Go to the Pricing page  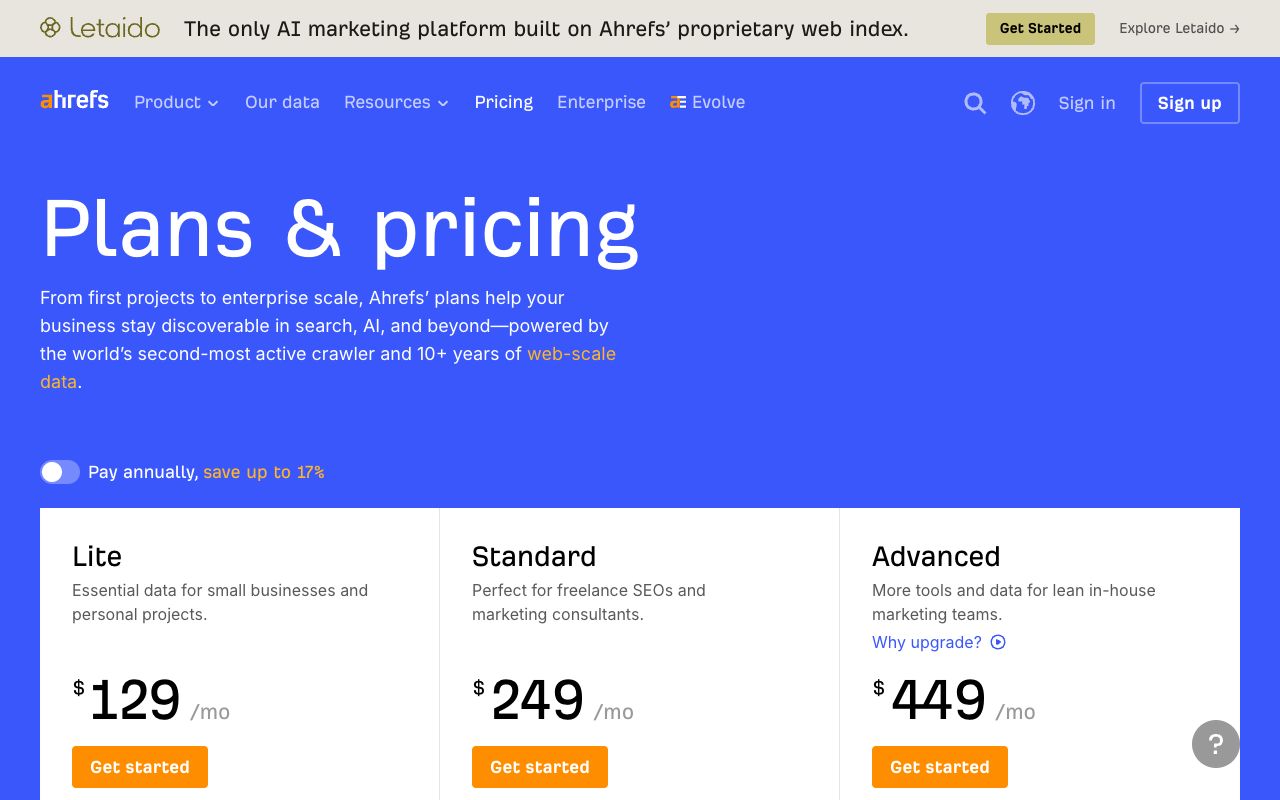[504, 102]
